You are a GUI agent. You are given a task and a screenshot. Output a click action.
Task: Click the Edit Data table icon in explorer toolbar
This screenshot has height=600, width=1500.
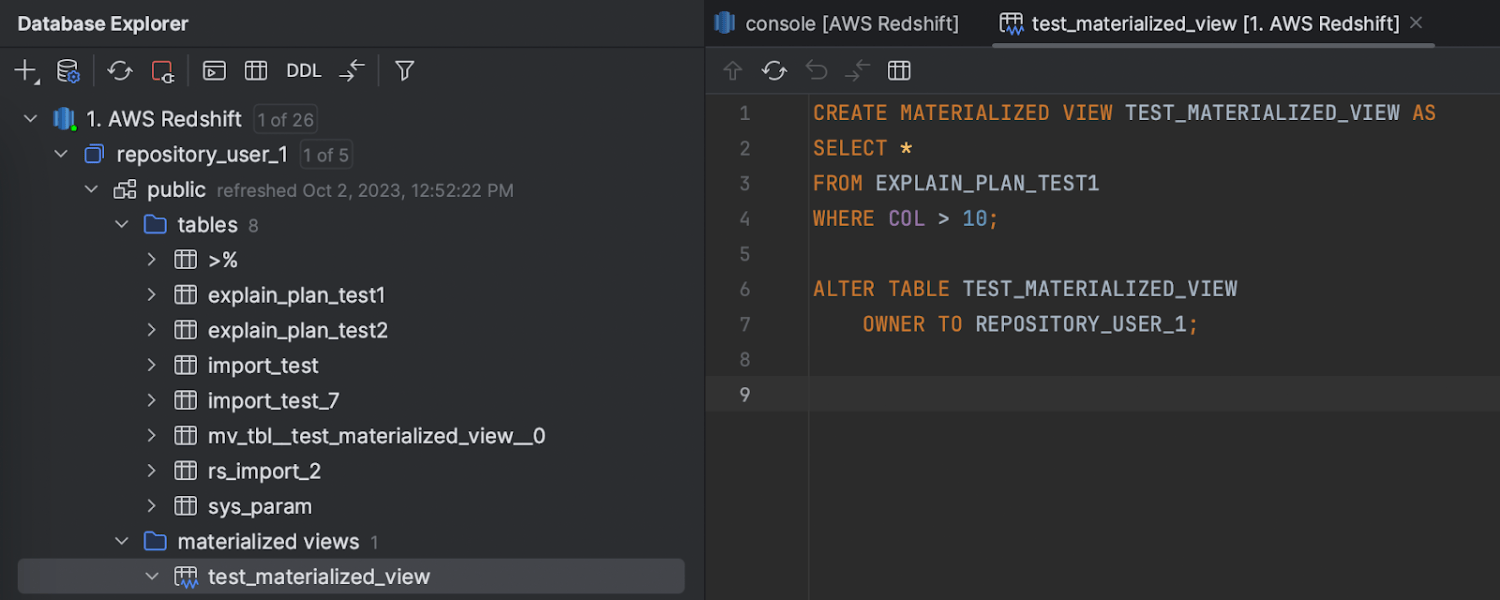[256, 71]
